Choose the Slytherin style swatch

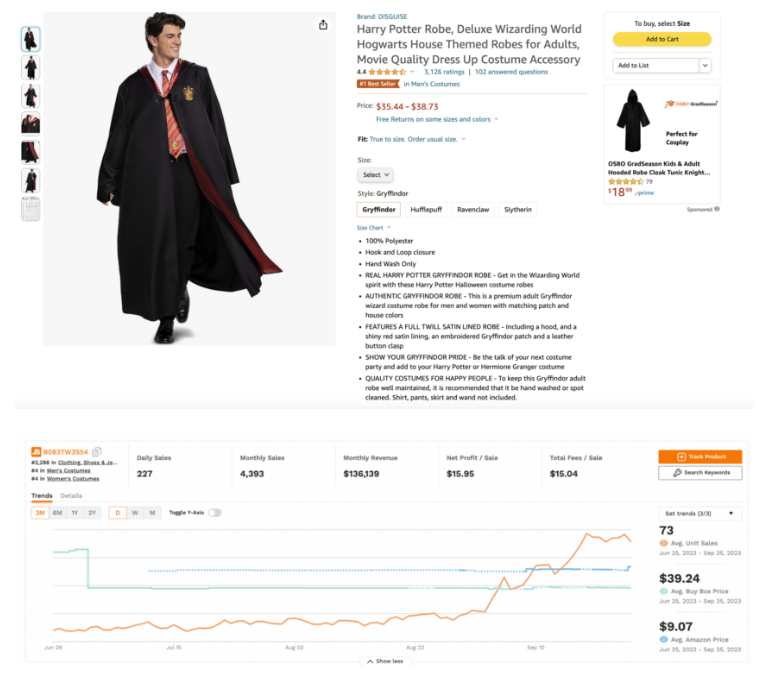518,209
